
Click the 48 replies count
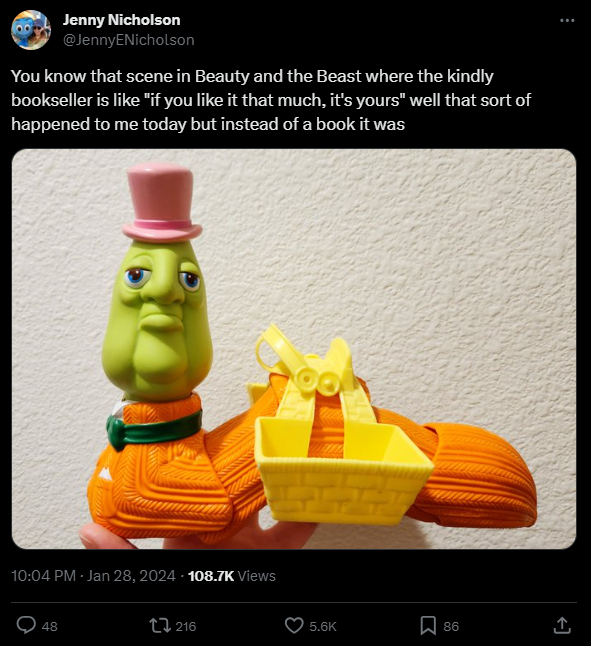pyautogui.click(x=50, y=626)
